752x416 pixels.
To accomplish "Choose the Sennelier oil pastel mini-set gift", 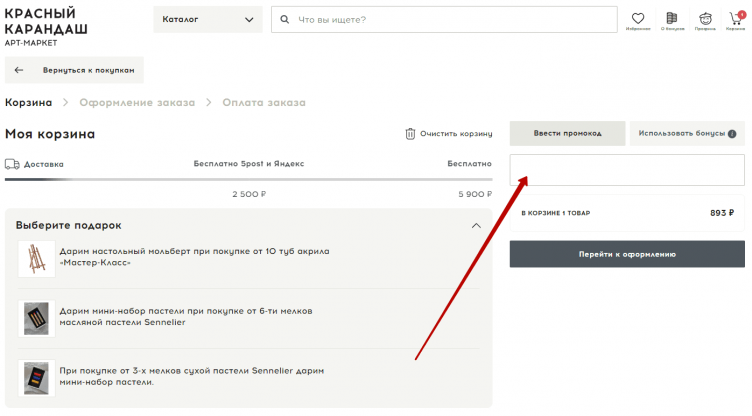I will pos(36,318).
